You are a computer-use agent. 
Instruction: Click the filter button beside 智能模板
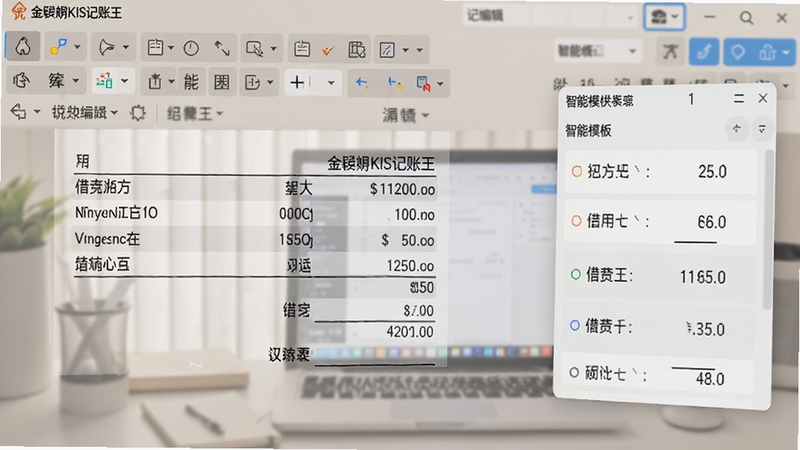click(762, 129)
